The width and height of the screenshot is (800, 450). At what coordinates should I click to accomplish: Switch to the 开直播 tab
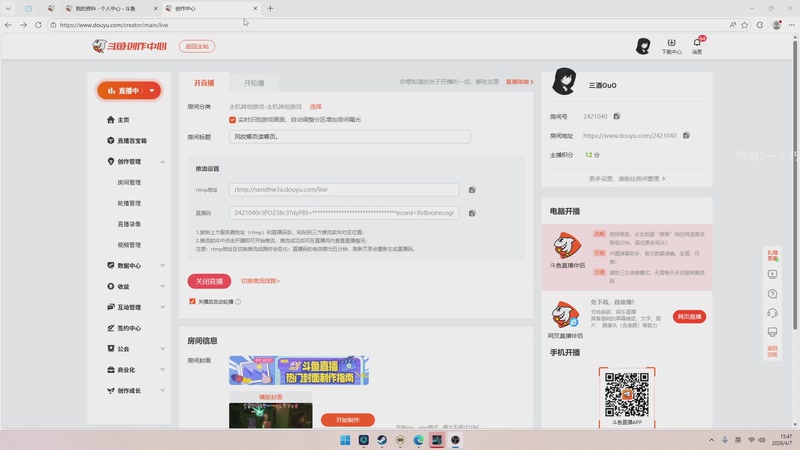(204, 83)
